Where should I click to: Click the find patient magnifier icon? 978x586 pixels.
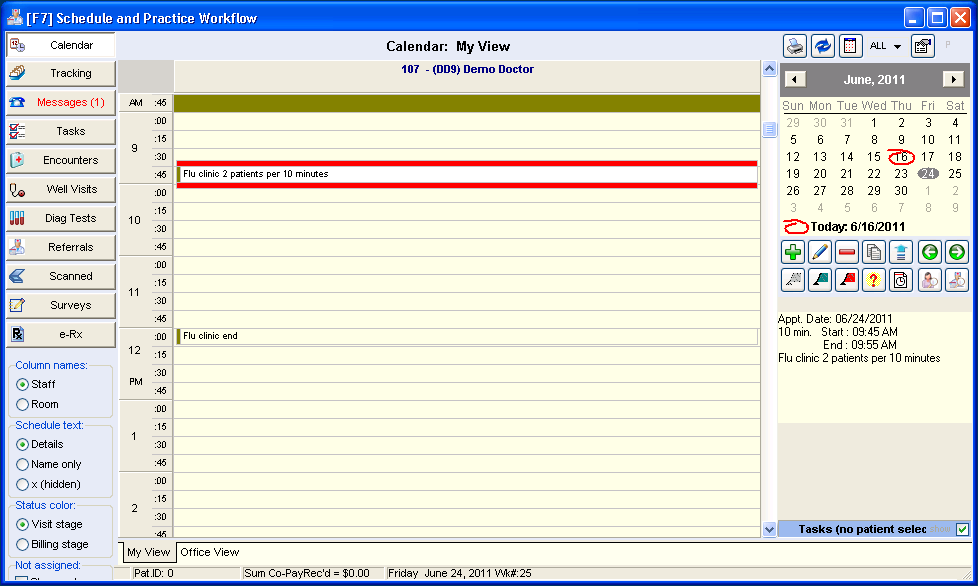[929, 280]
